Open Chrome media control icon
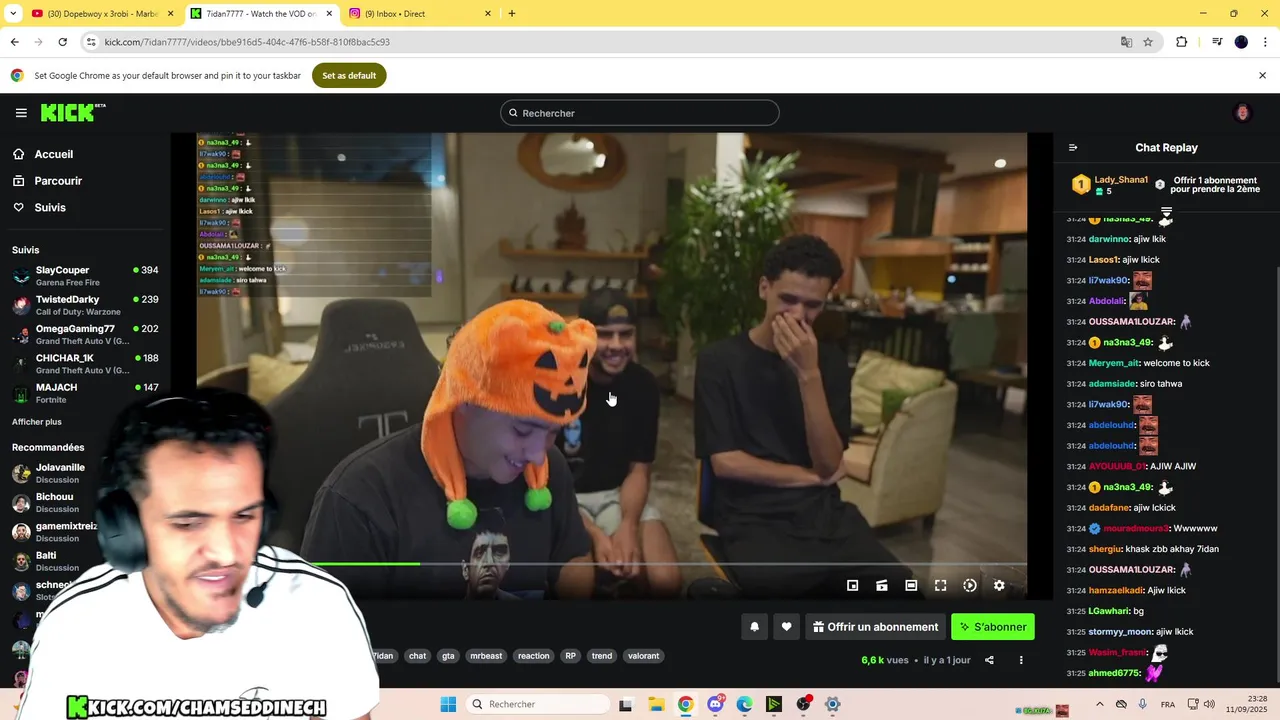Image resolution: width=1280 pixels, height=720 pixels. click(1217, 42)
